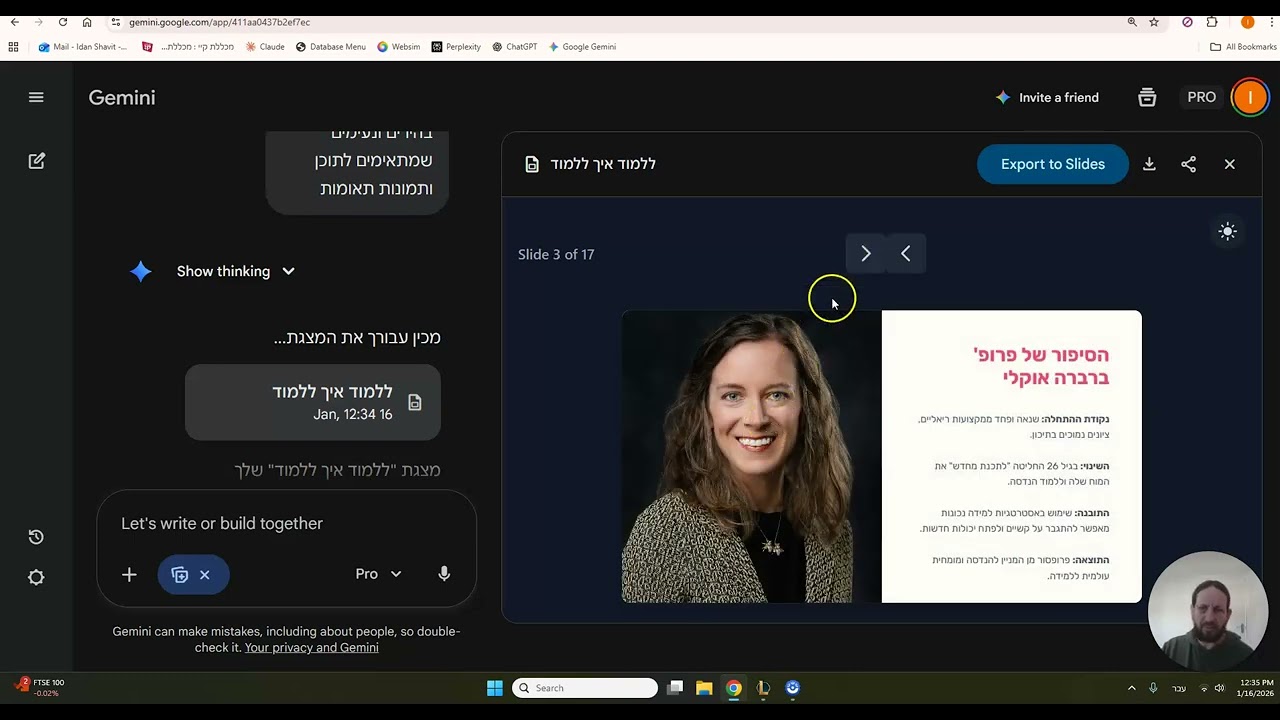Go to next slide arrow

pos(866,254)
